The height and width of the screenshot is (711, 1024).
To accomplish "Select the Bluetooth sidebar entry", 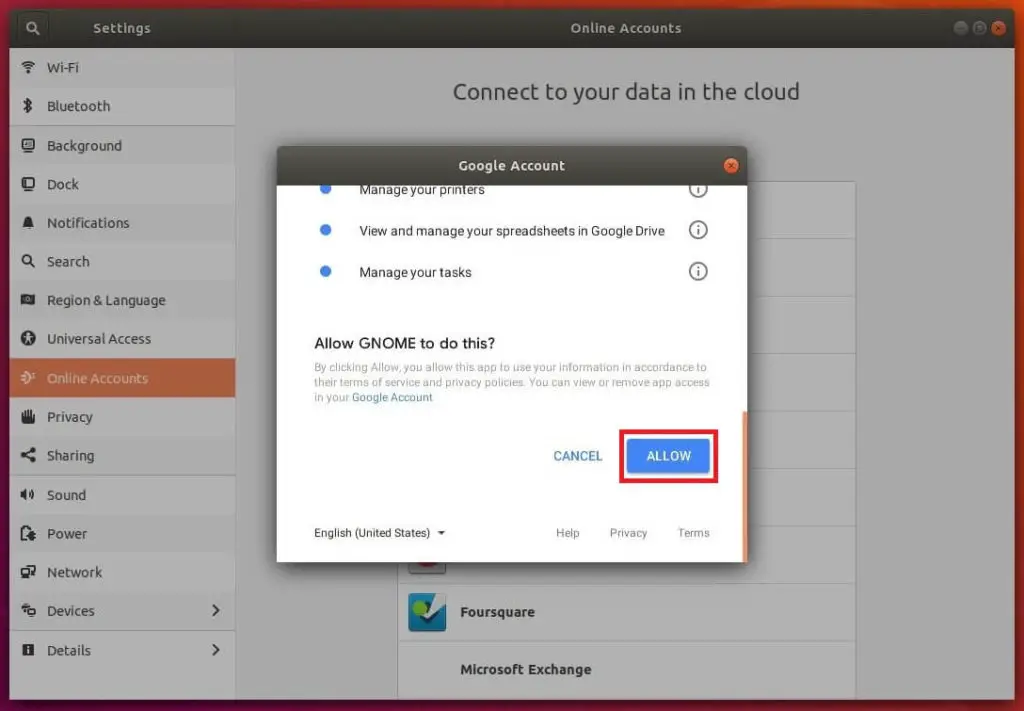I will [x=122, y=106].
